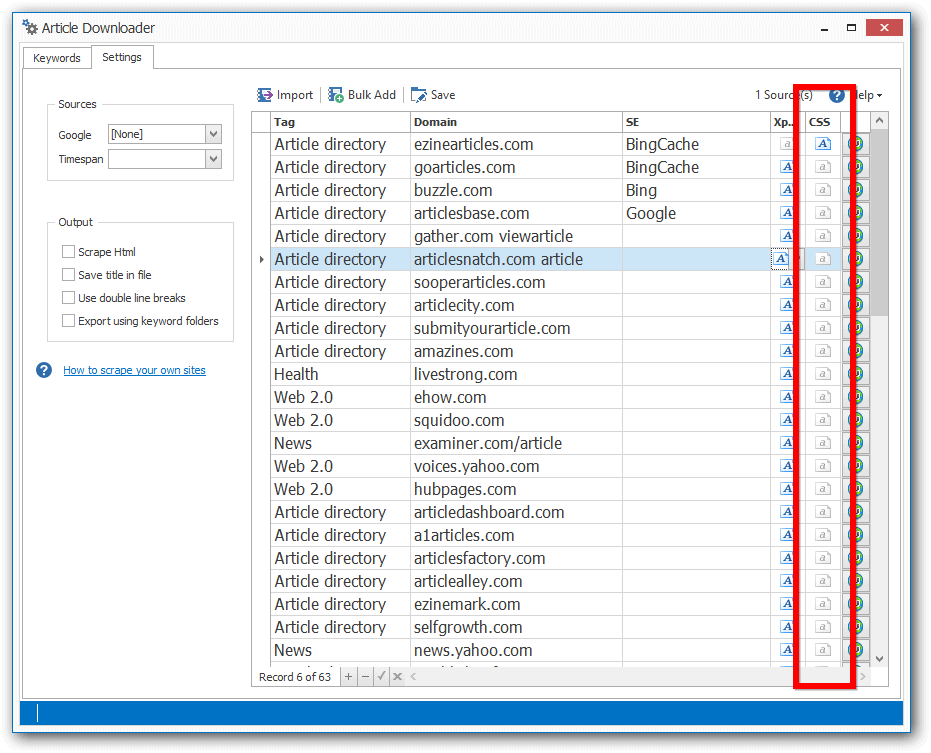
Task: Sort by the Tag column header
Action: click(x=340, y=122)
